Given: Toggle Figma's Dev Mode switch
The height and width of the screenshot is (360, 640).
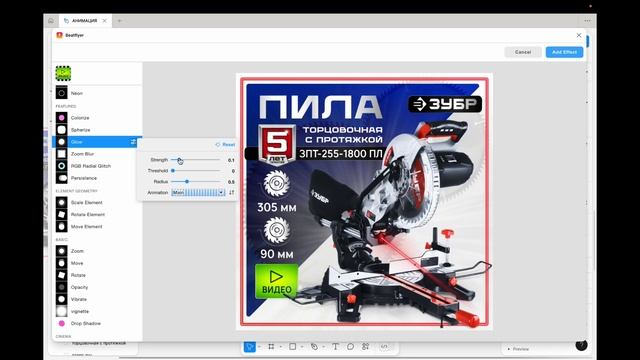Looking at the screenshot, I should tap(384, 347).
